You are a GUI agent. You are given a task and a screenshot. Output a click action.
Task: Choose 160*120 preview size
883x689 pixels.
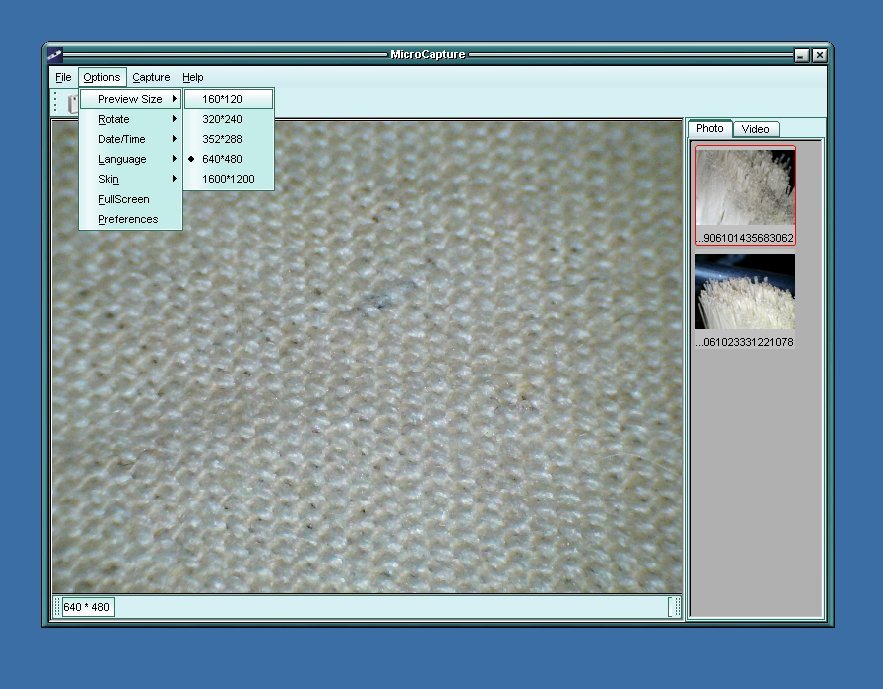click(222, 99)
